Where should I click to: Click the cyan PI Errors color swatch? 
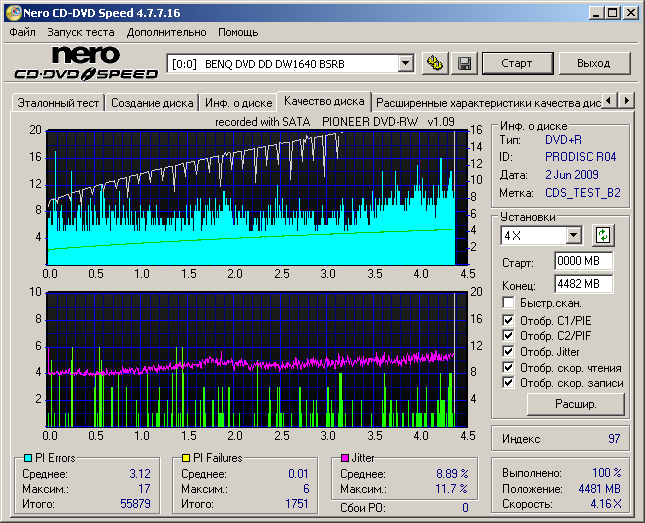(x=27, y=458)
